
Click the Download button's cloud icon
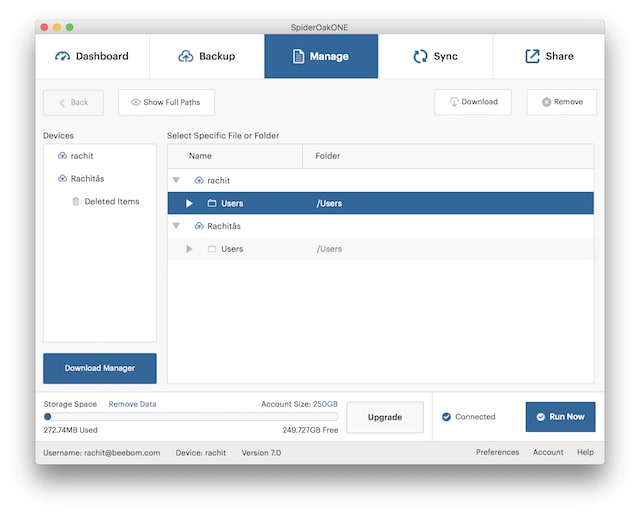[x=454, y=102]
